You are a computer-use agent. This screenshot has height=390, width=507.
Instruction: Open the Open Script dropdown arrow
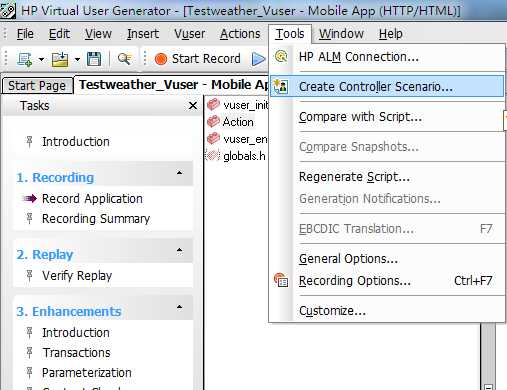77,60
